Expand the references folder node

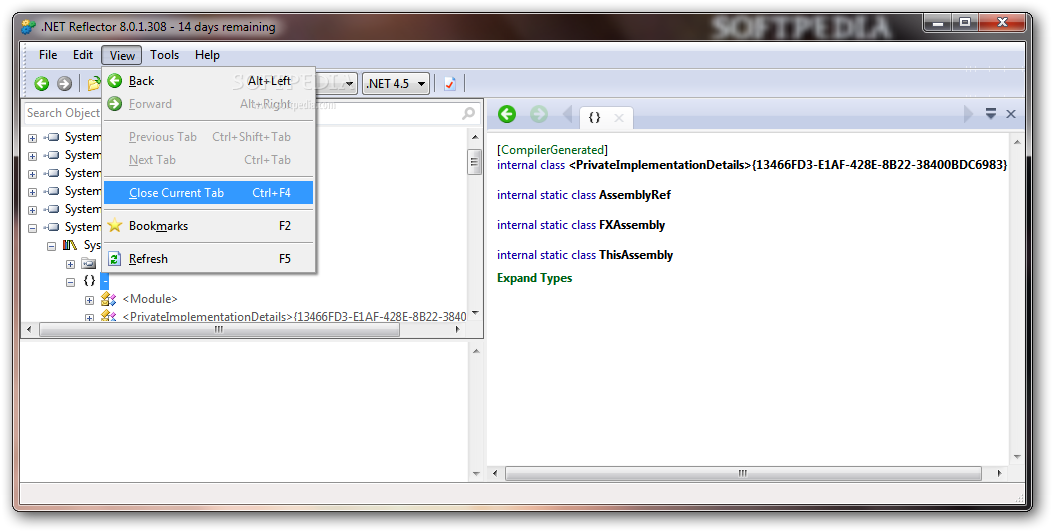pyautogui.click(x=71, y=265)
